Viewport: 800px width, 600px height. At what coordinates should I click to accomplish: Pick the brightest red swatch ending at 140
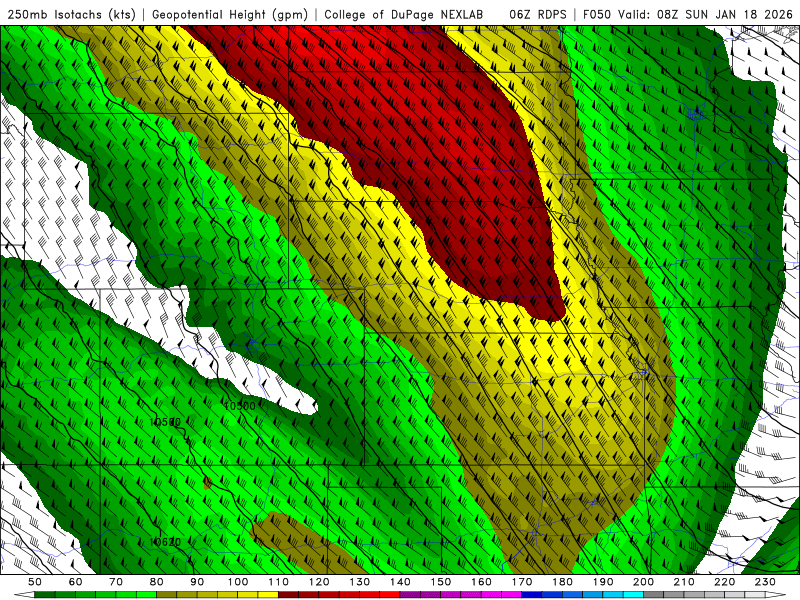click(390, 595)
